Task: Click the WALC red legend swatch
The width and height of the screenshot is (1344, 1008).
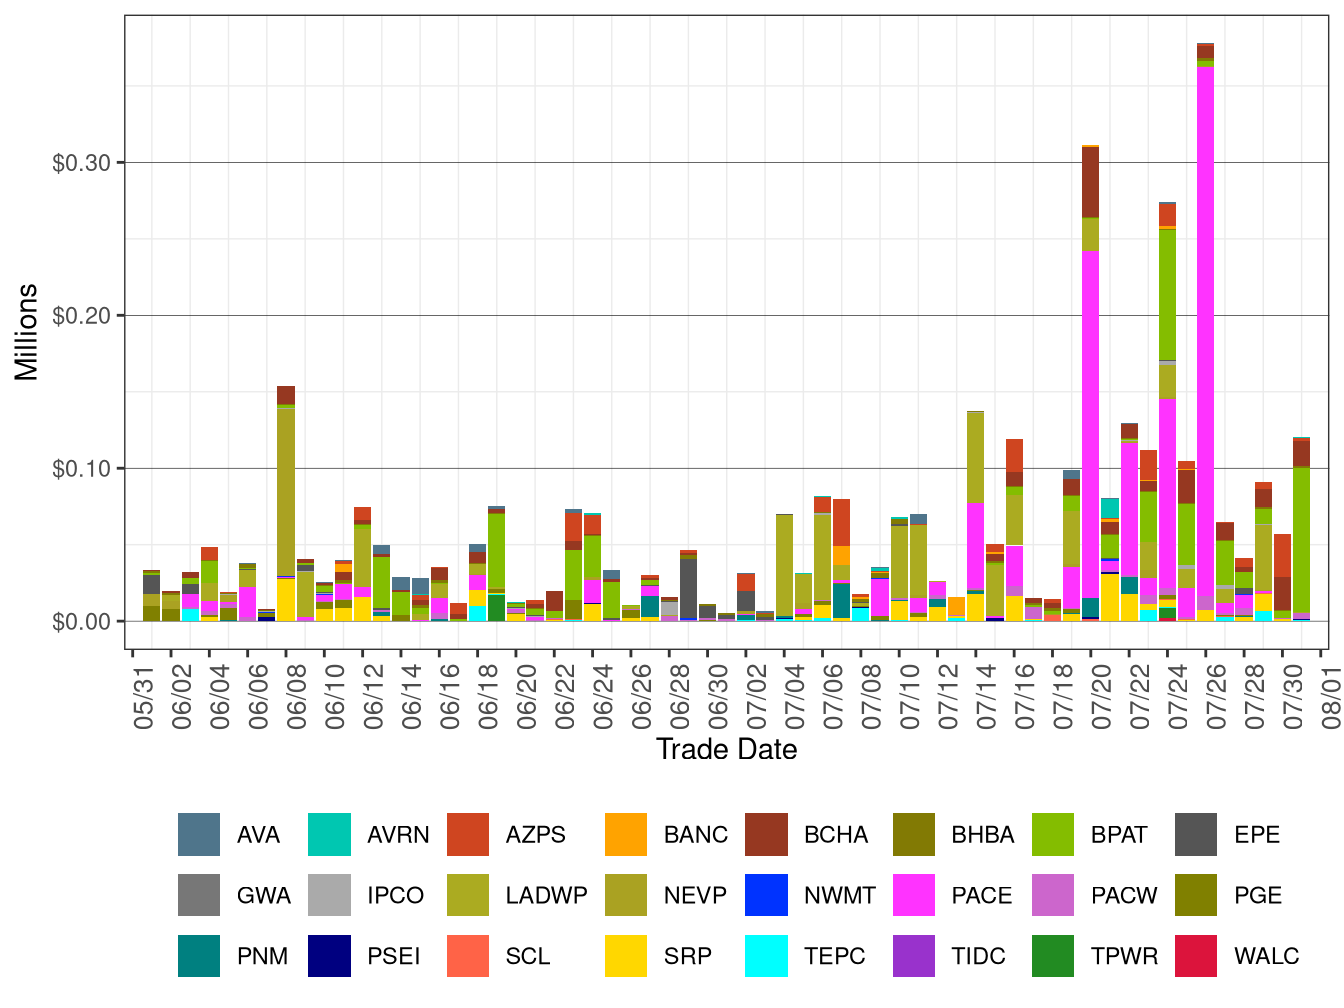Action: (1196, 956)
